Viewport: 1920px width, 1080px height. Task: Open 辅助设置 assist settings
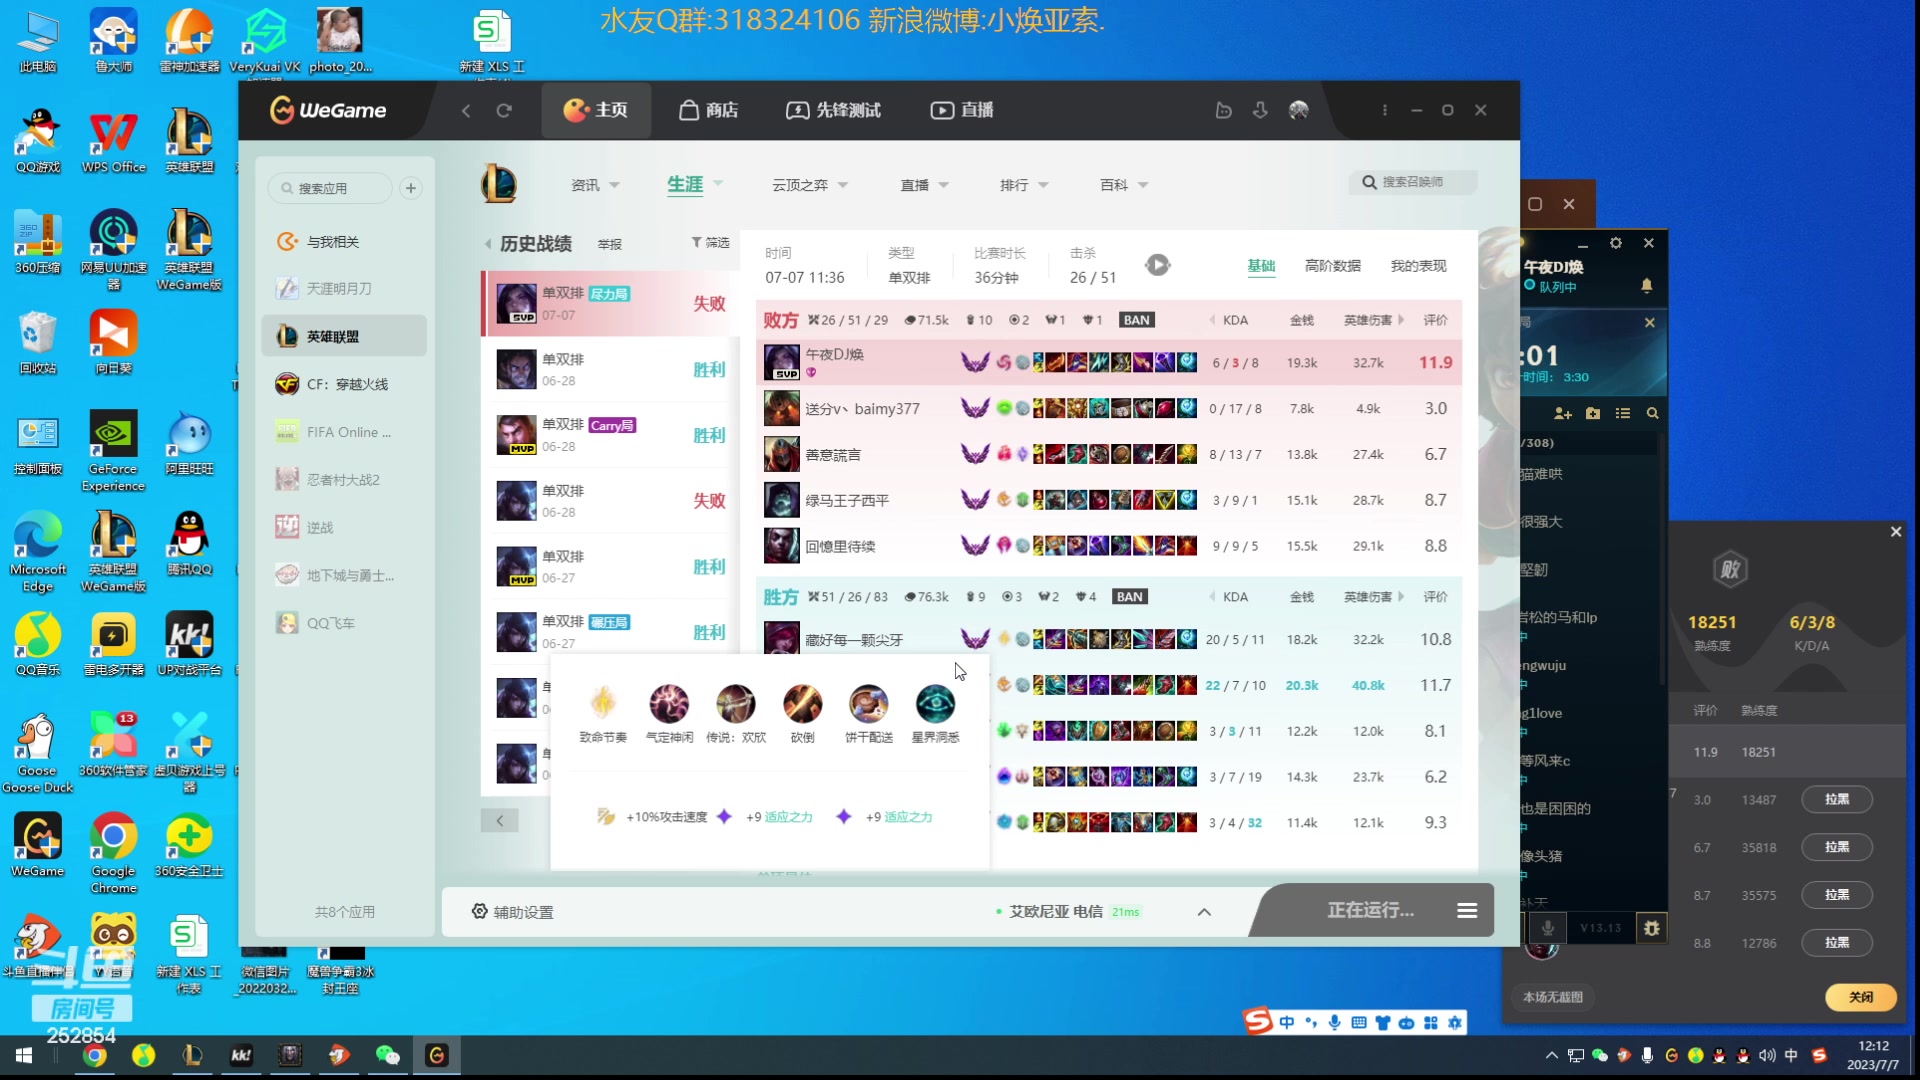click(x=513, y=912)
